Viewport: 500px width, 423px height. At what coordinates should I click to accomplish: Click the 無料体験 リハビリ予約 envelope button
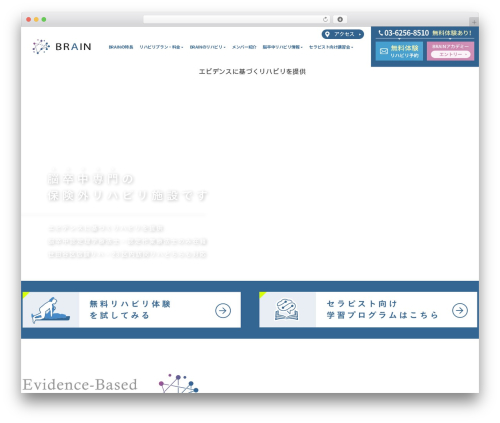pyautogui.click(x=399, y=51)
